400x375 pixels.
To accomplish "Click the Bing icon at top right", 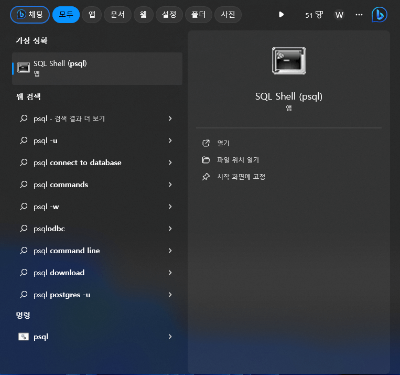I will (379, 15).
